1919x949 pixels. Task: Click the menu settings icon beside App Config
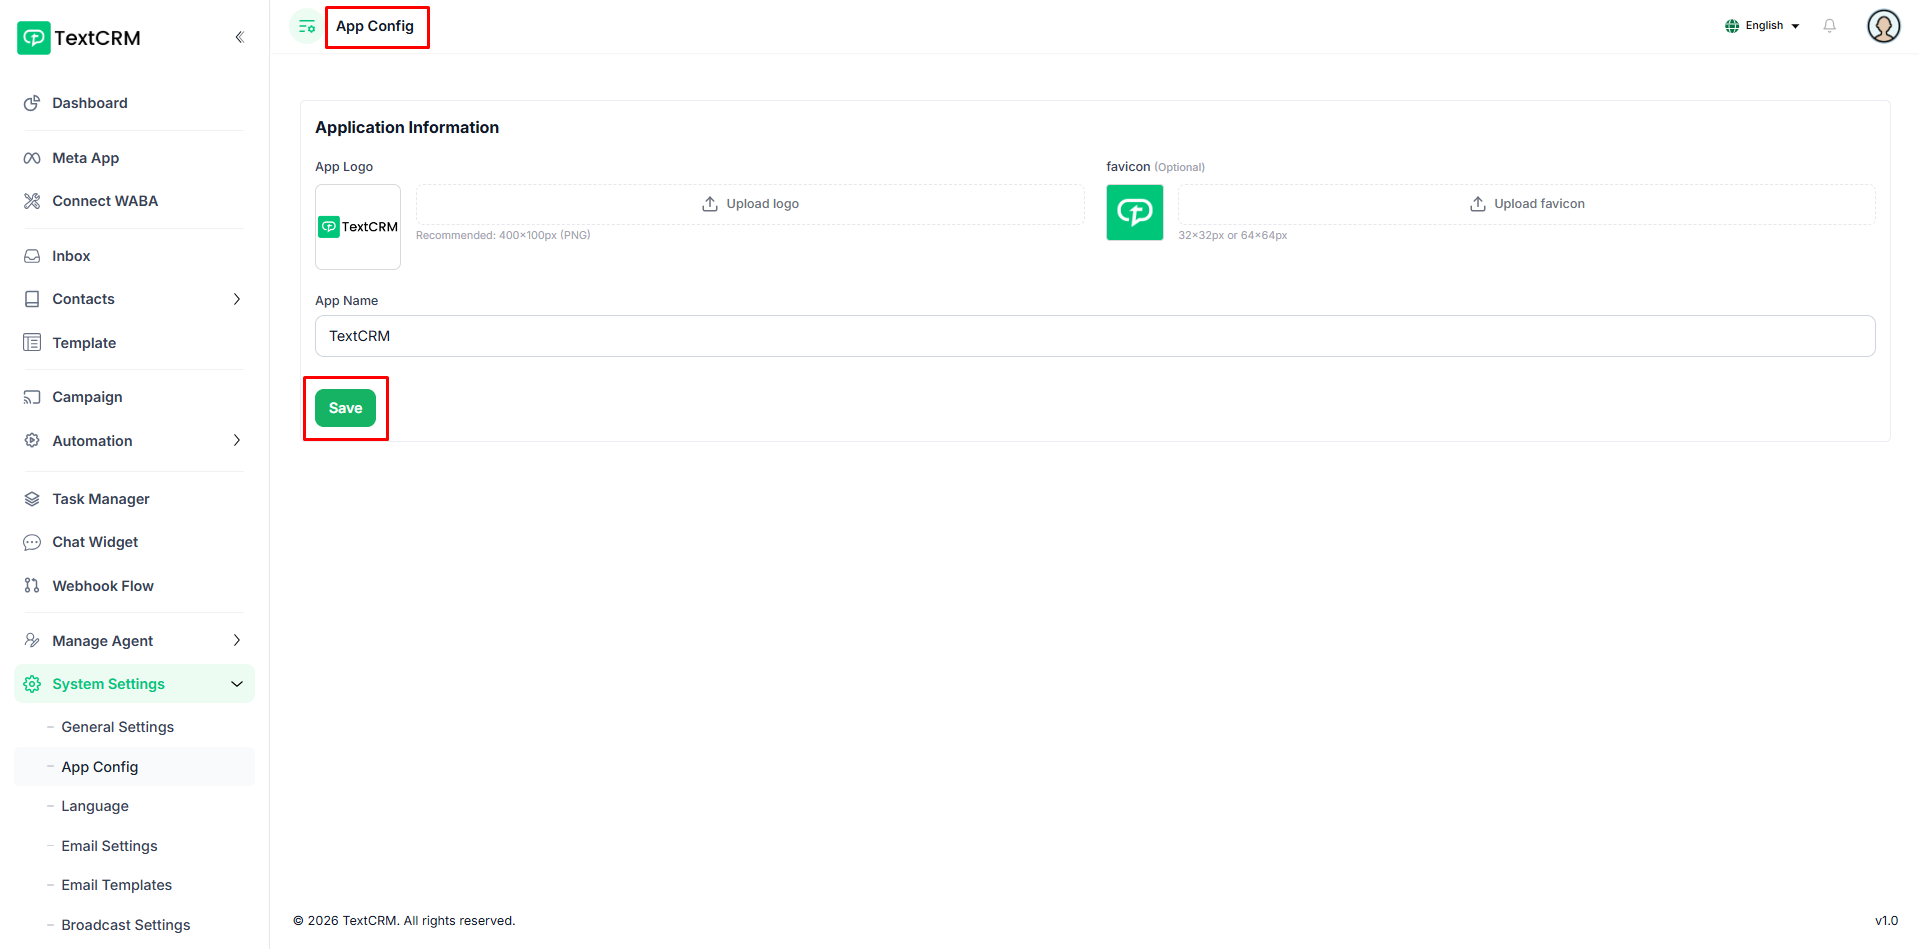(x=306, y=27)
